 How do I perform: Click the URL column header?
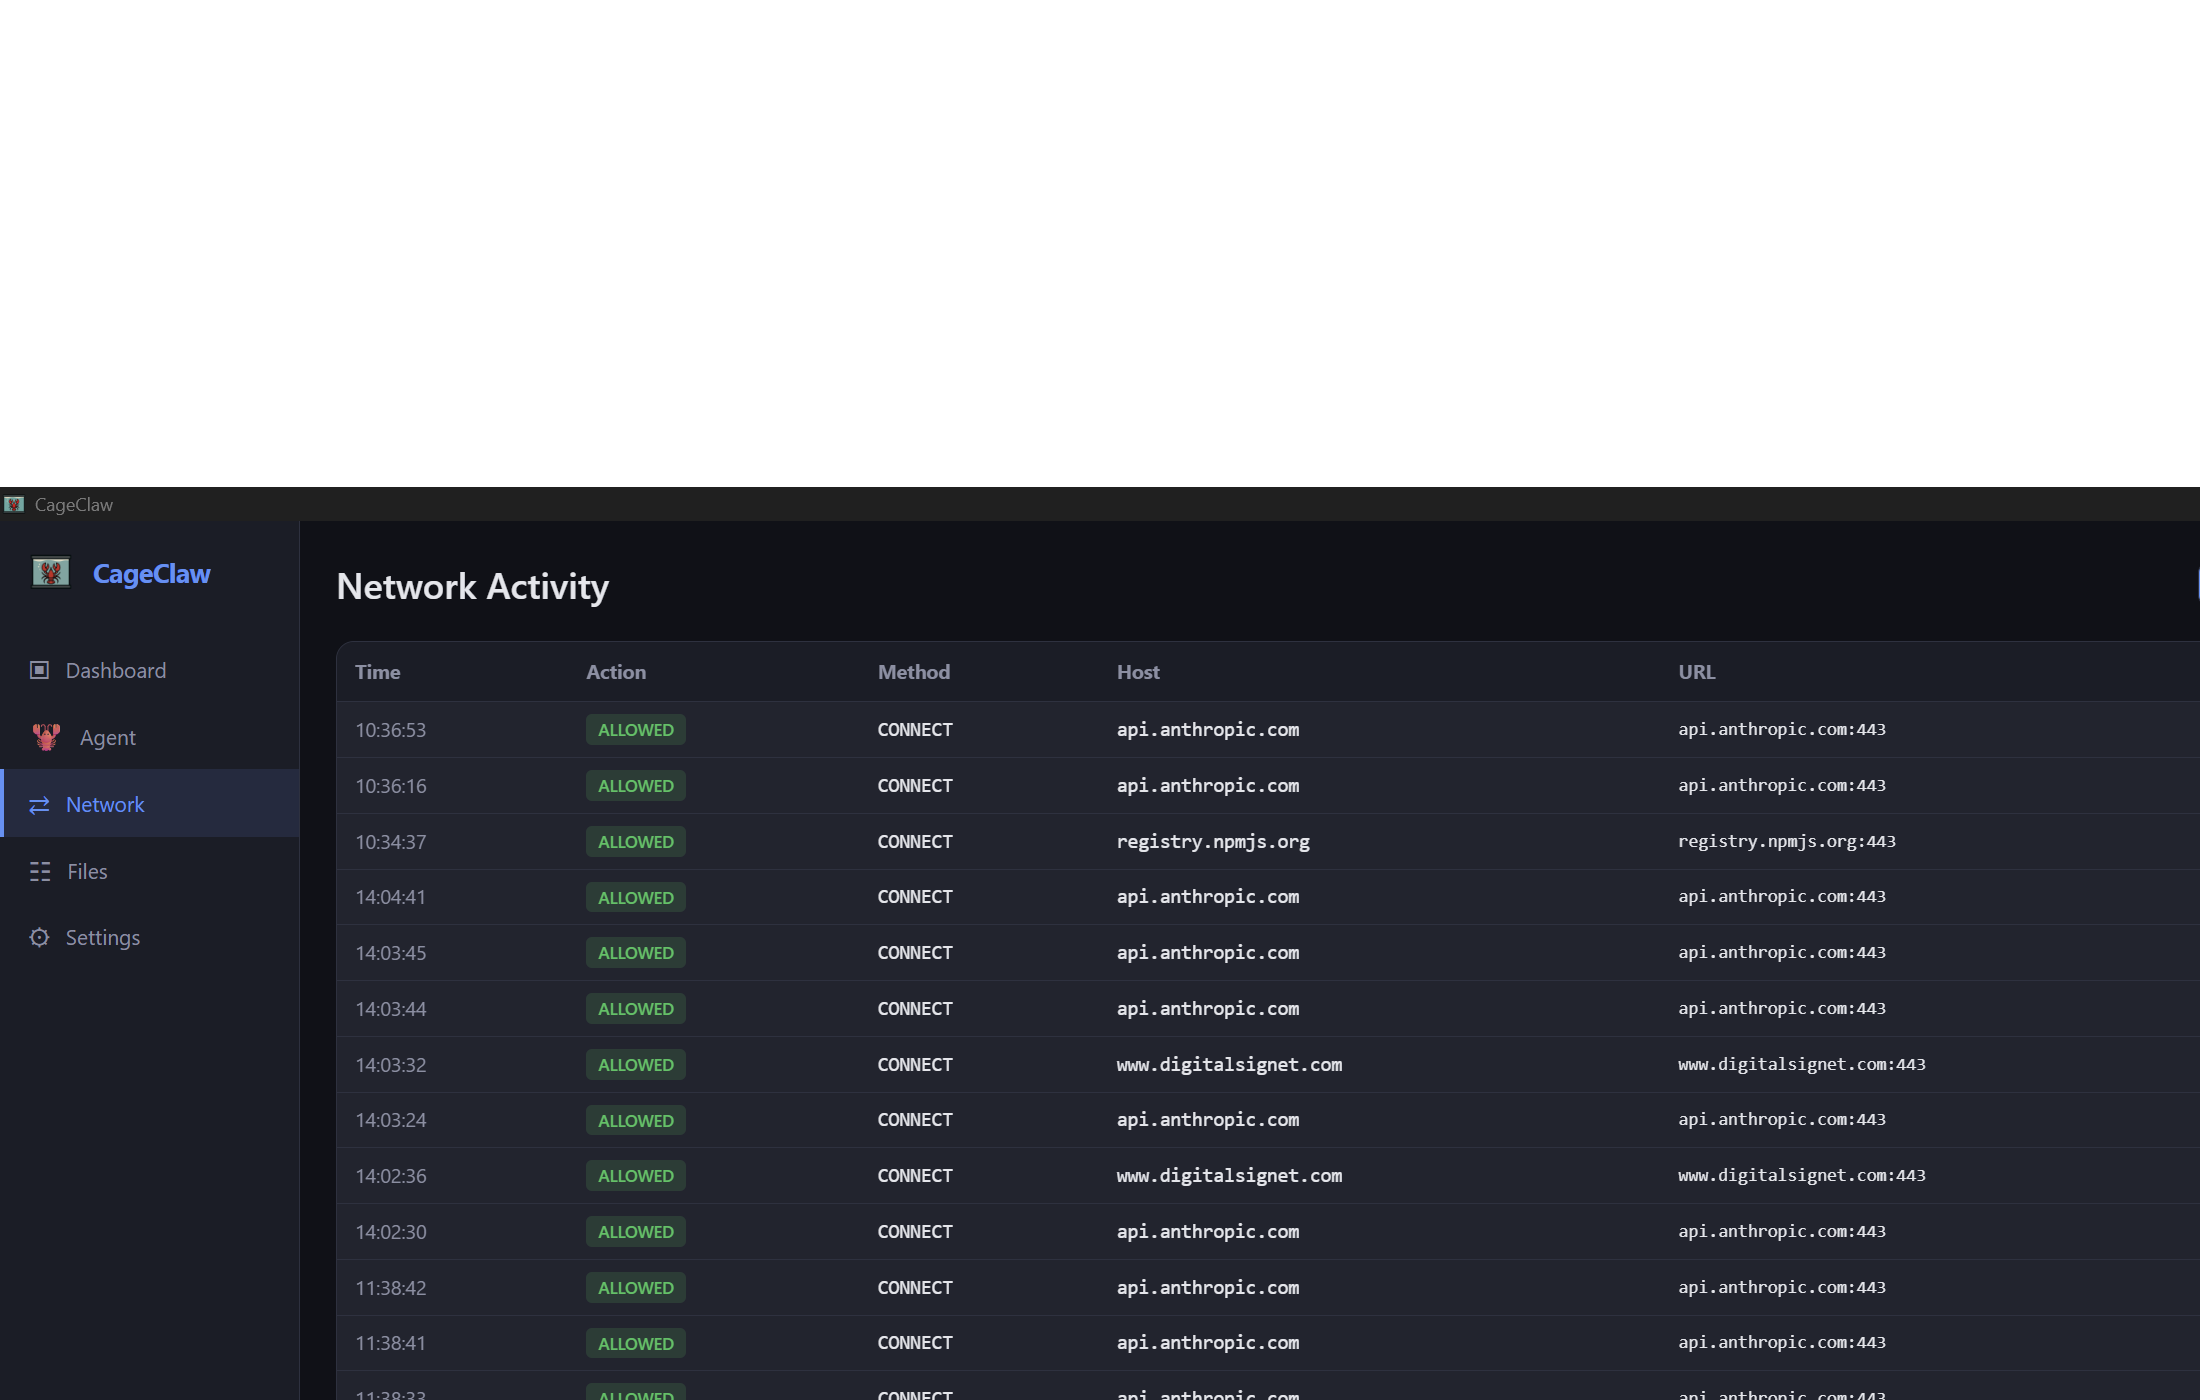[x=1696, y=672]
